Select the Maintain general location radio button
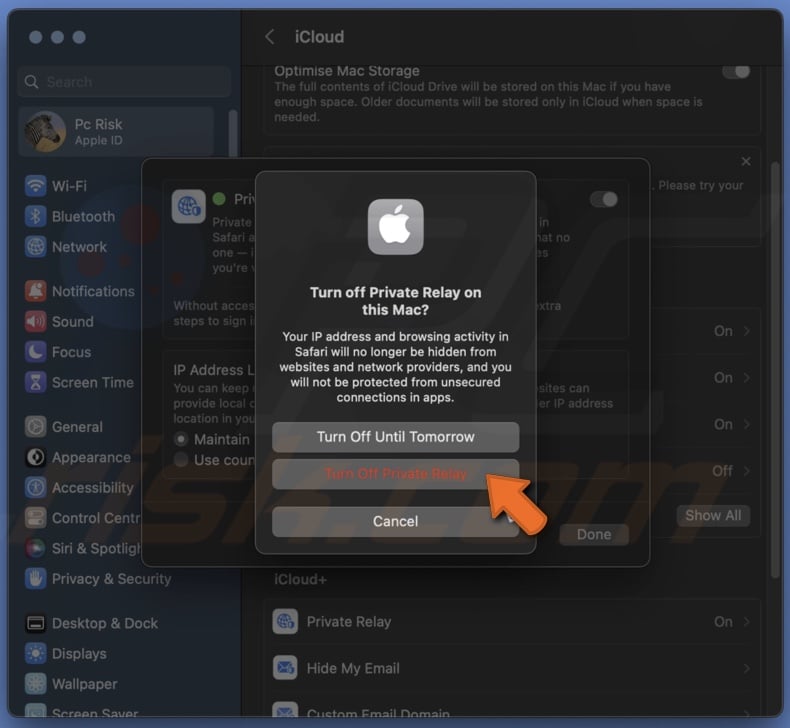This screenshot has height=728, width=790. pyautogui.click(x=181, y=439)
